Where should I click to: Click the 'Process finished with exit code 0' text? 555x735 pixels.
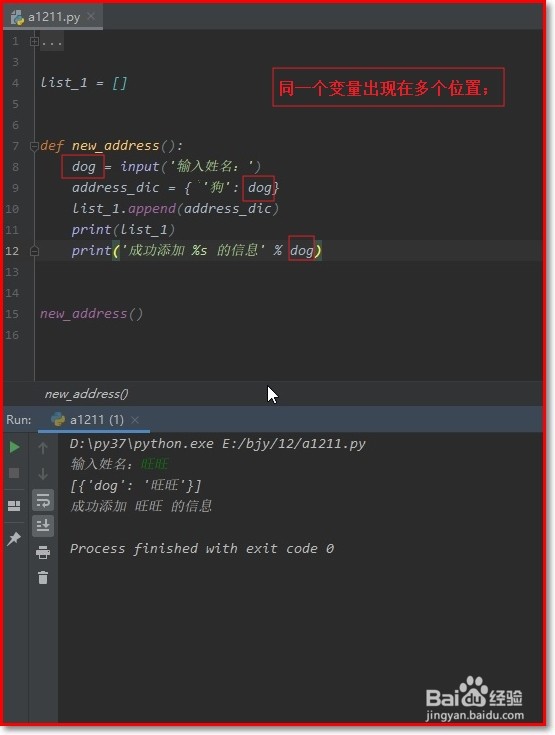pyautogui.click(x=202, y=548)
